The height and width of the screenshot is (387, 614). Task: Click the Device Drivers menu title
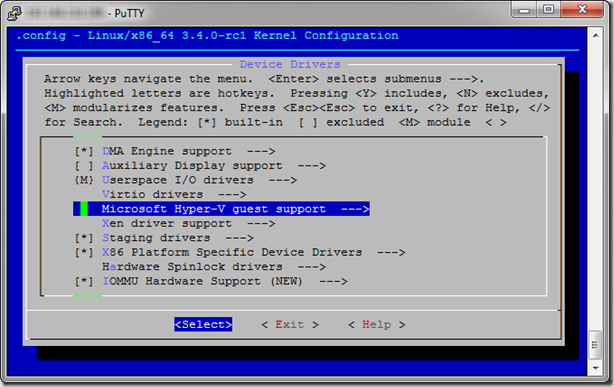[290, 64]
